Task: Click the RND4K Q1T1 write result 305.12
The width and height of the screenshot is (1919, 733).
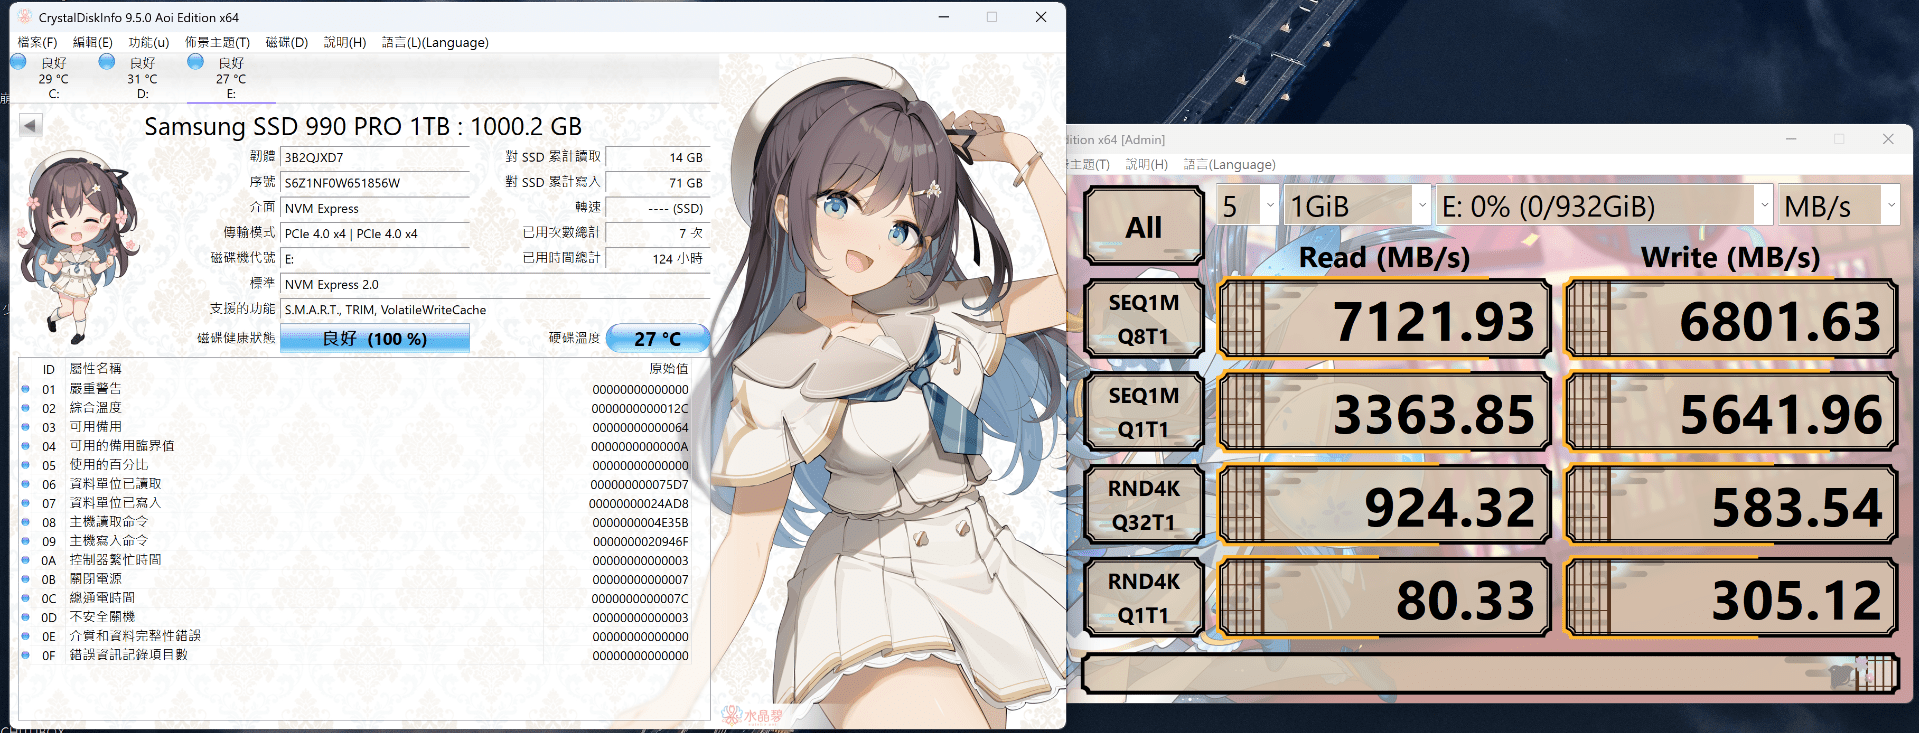Action: tap(1731, 599)
